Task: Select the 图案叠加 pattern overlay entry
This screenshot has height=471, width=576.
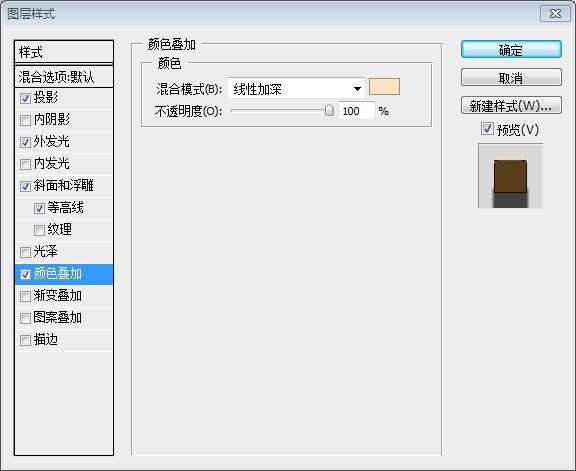Action: [64, 318]
